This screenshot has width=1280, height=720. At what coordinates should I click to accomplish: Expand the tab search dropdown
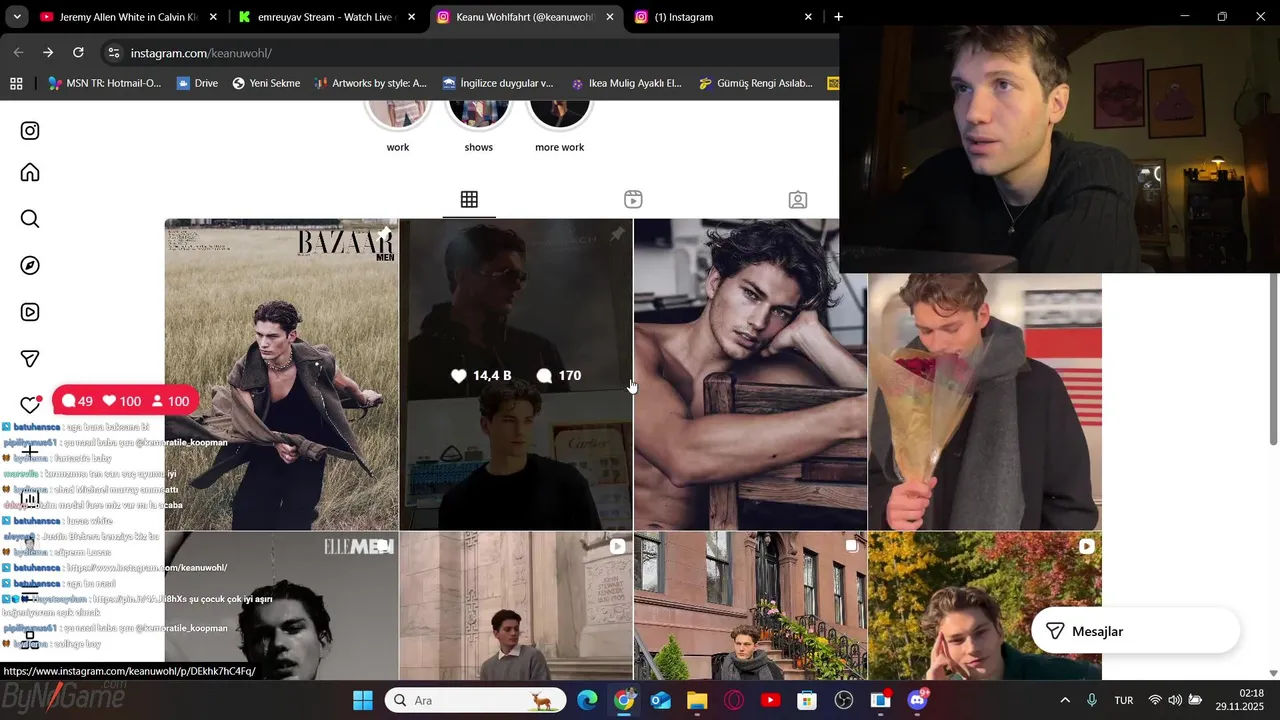click(x=16, y=17)
